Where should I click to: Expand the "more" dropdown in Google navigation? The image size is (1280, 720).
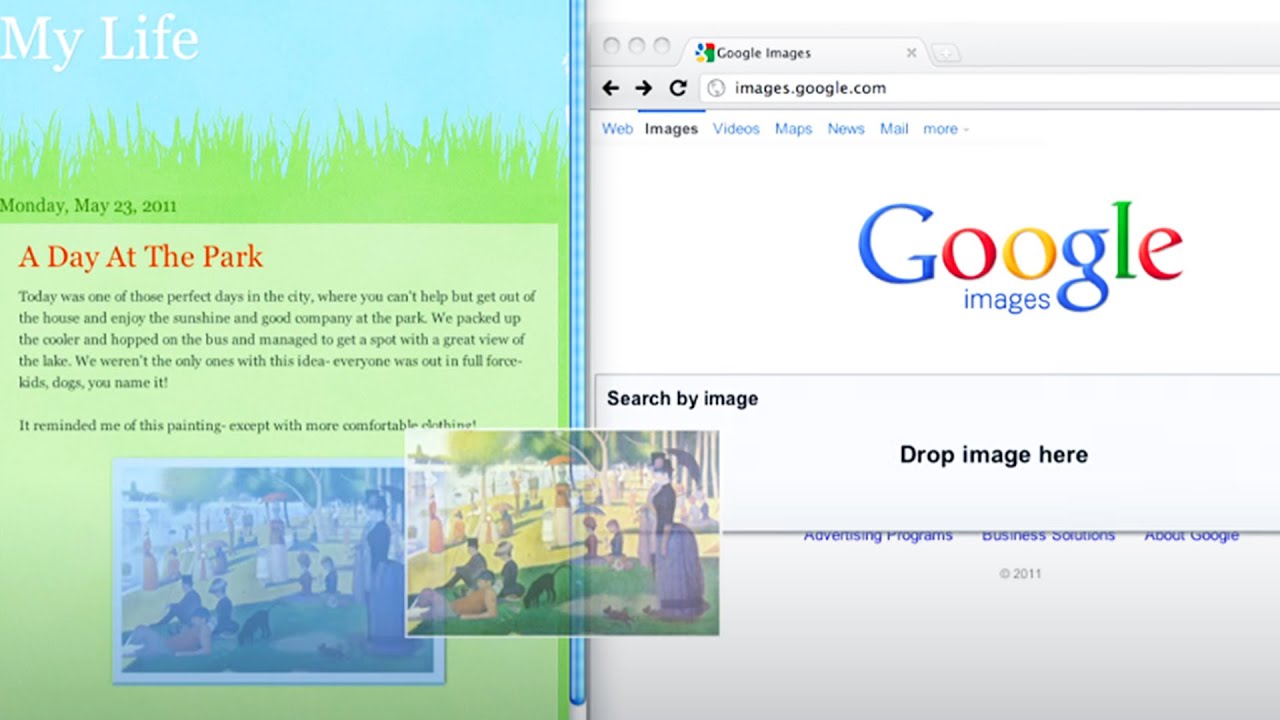945,129
